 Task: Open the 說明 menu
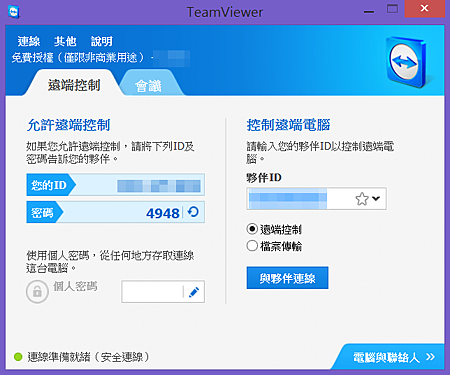[102, 41]
